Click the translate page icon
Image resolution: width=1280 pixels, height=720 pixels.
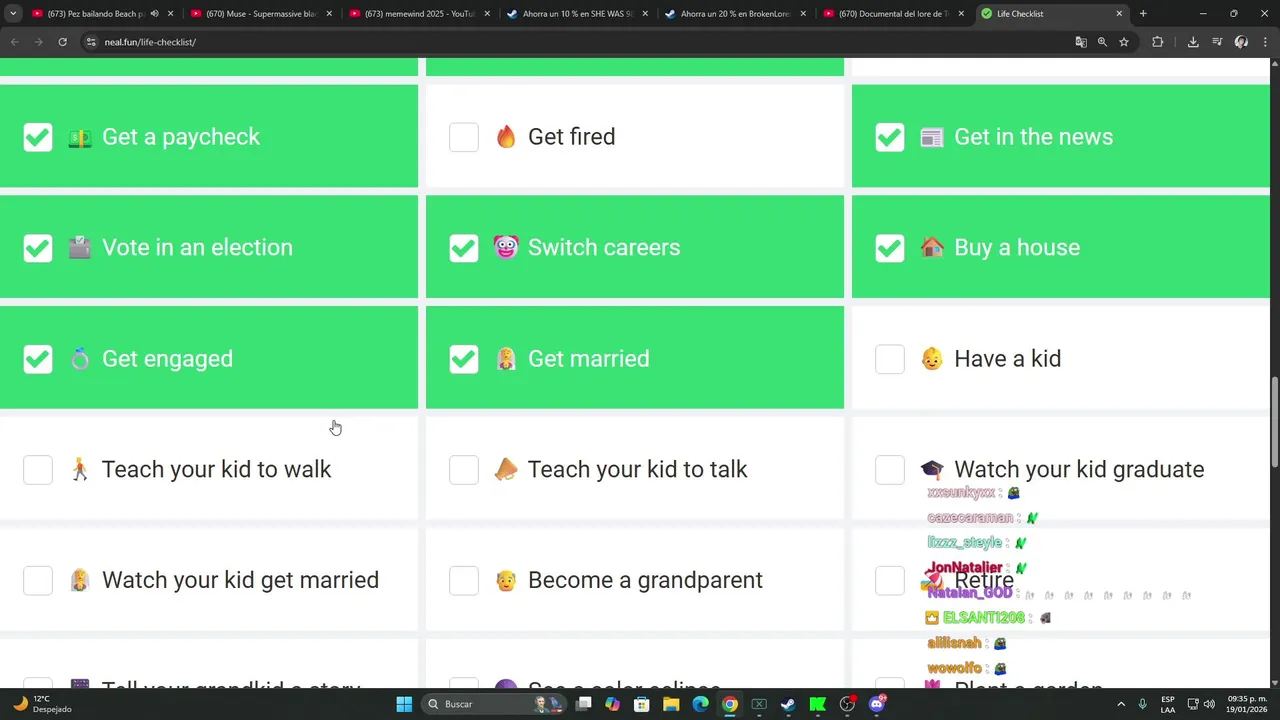pos(1080,42)
